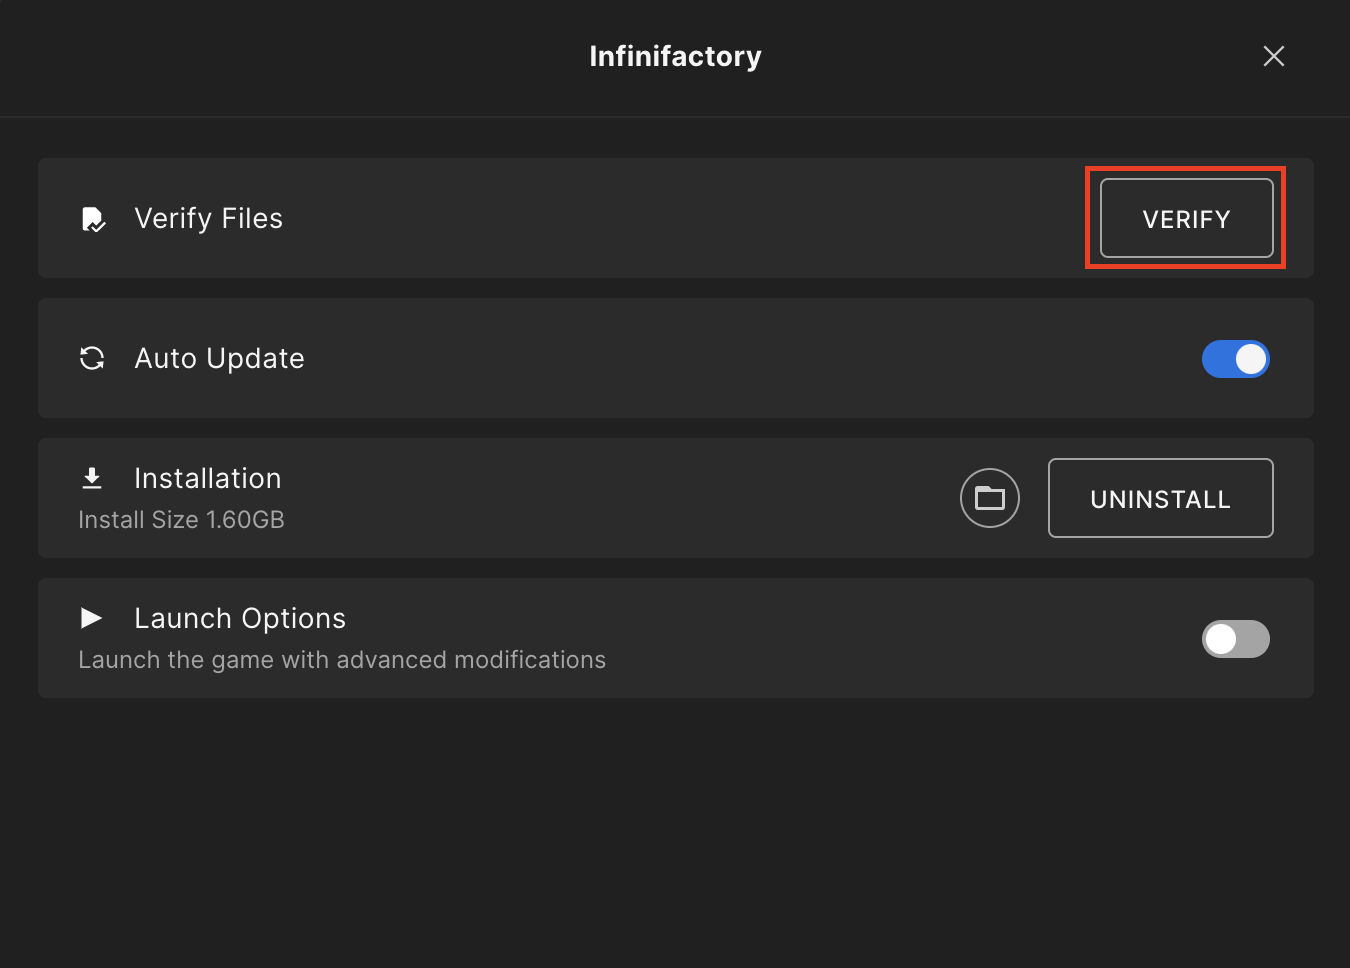This screenshot has height=968, width=1350.
Task: Select the "Auto Update" label
Action: pyautogui.click(x=219, y=358)
